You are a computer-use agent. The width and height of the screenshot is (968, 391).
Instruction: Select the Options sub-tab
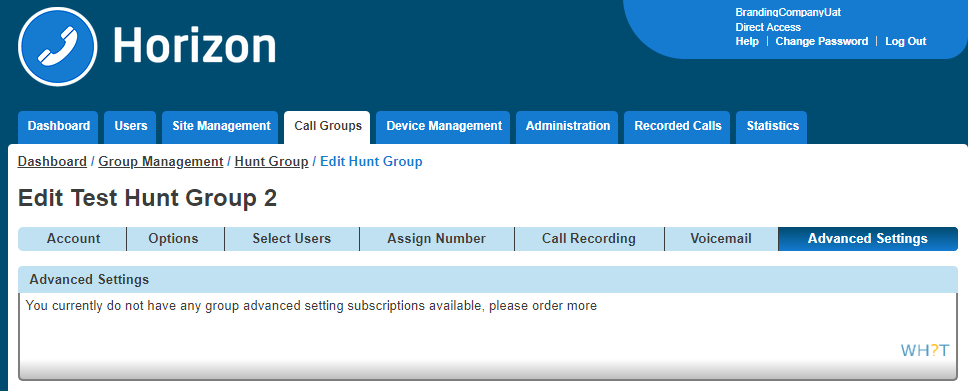[175, 239]
